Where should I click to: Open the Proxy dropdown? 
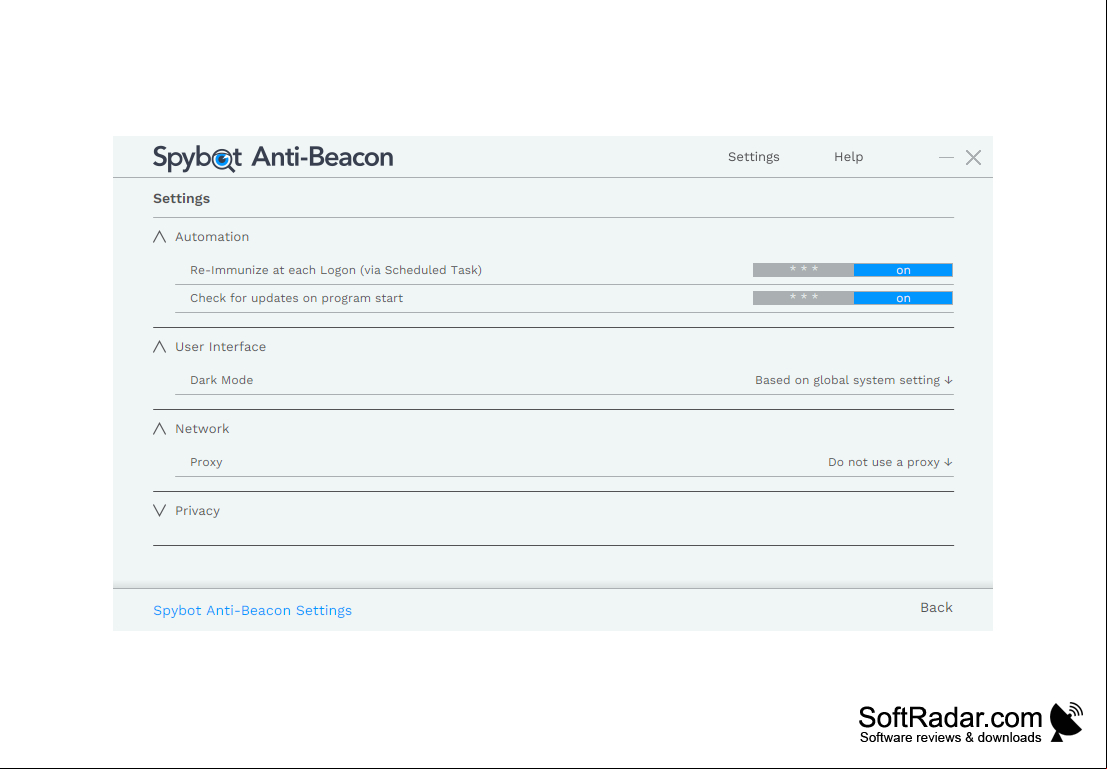click(890, 462)
